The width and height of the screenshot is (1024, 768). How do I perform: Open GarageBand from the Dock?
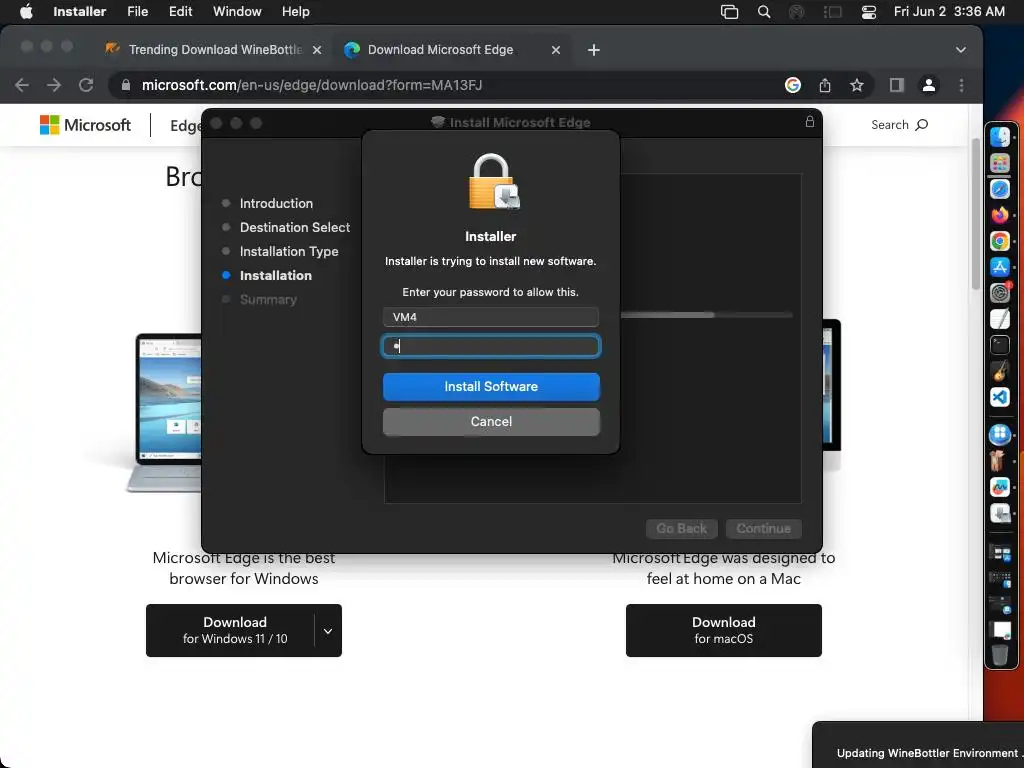(x=1000, y=371)
